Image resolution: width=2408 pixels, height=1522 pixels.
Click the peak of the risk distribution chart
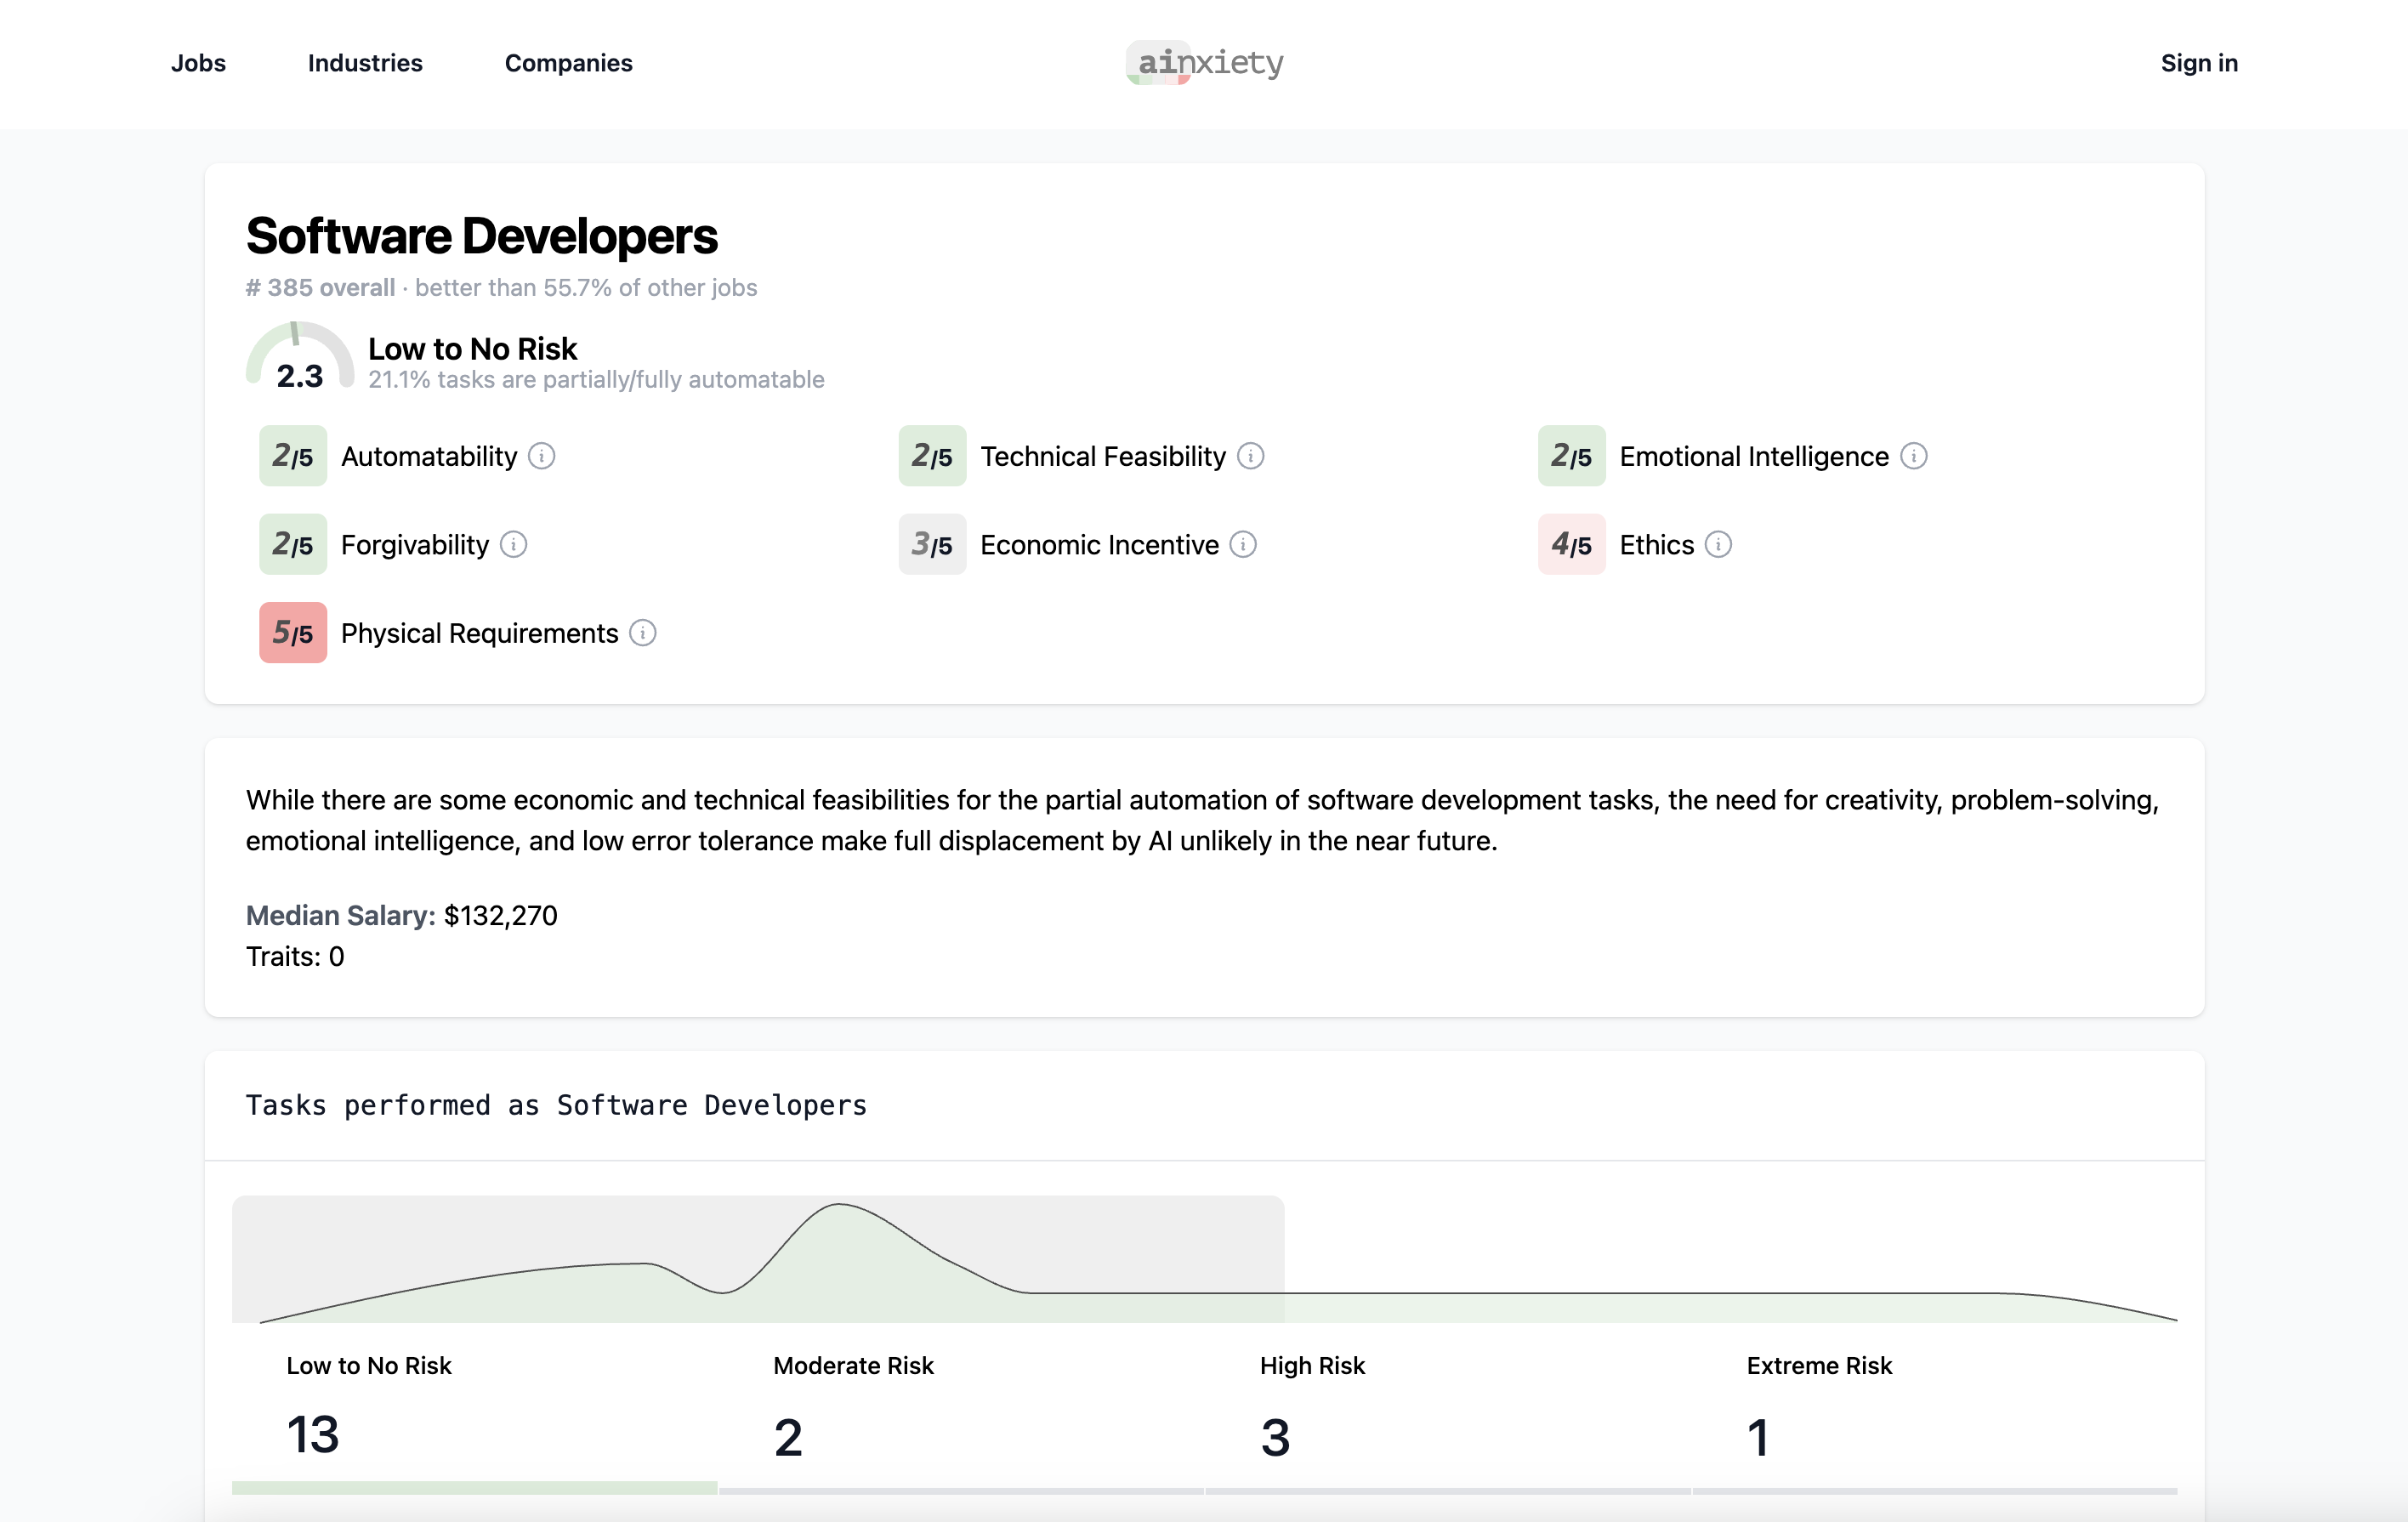pos(840,1206)
